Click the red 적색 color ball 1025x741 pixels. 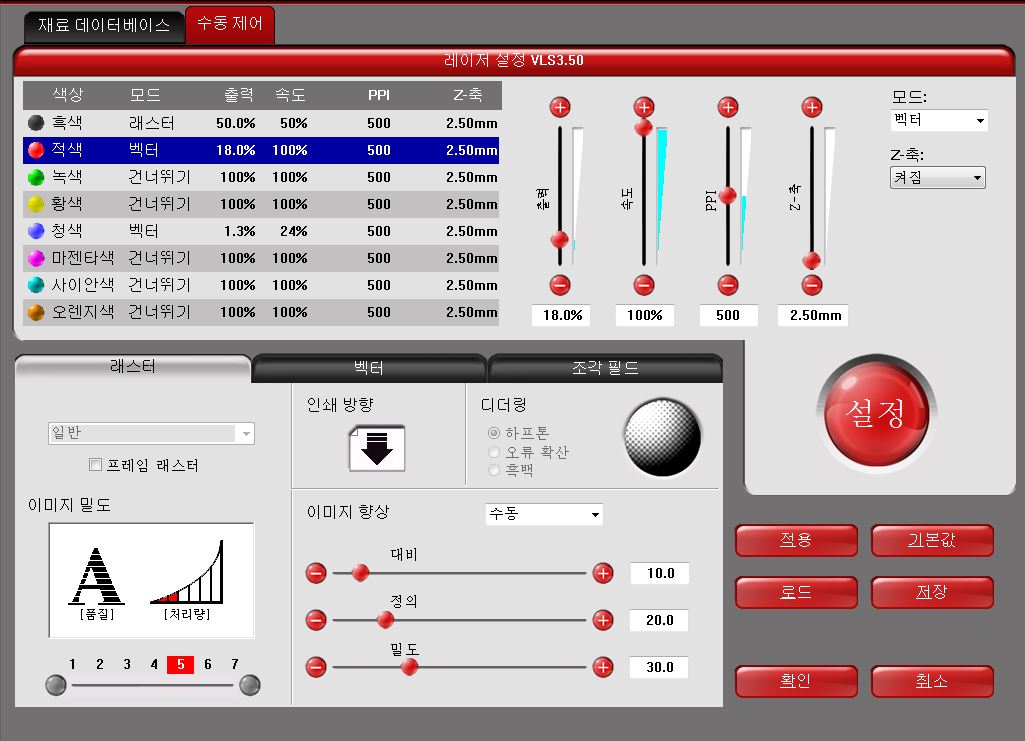tap(36, 150)
